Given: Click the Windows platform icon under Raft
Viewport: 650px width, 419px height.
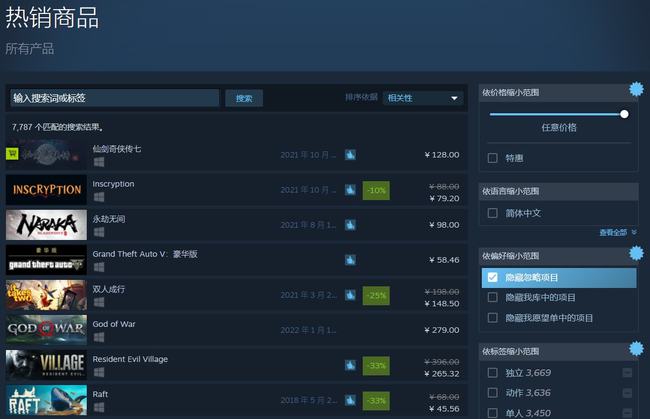Looking at the screenshot, I should [x=99, y=407].
